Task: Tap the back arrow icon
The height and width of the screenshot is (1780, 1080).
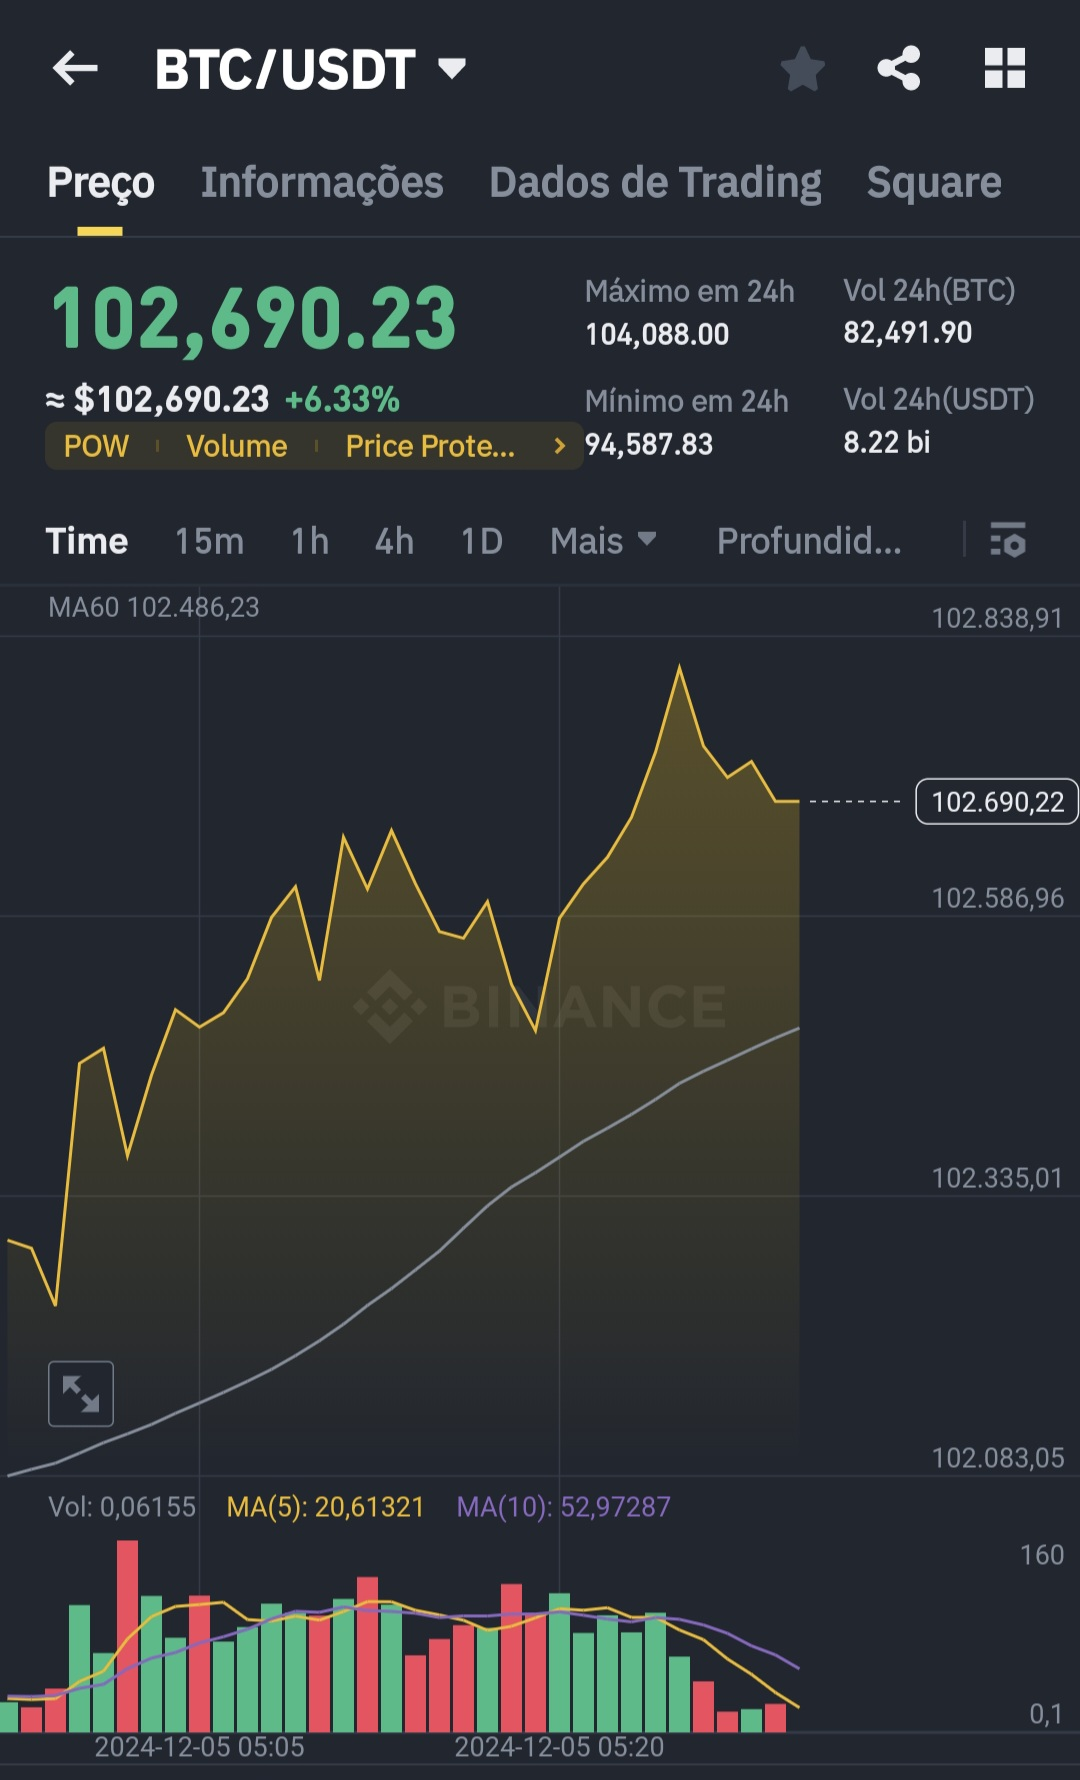Action: [x=75, y=69]
